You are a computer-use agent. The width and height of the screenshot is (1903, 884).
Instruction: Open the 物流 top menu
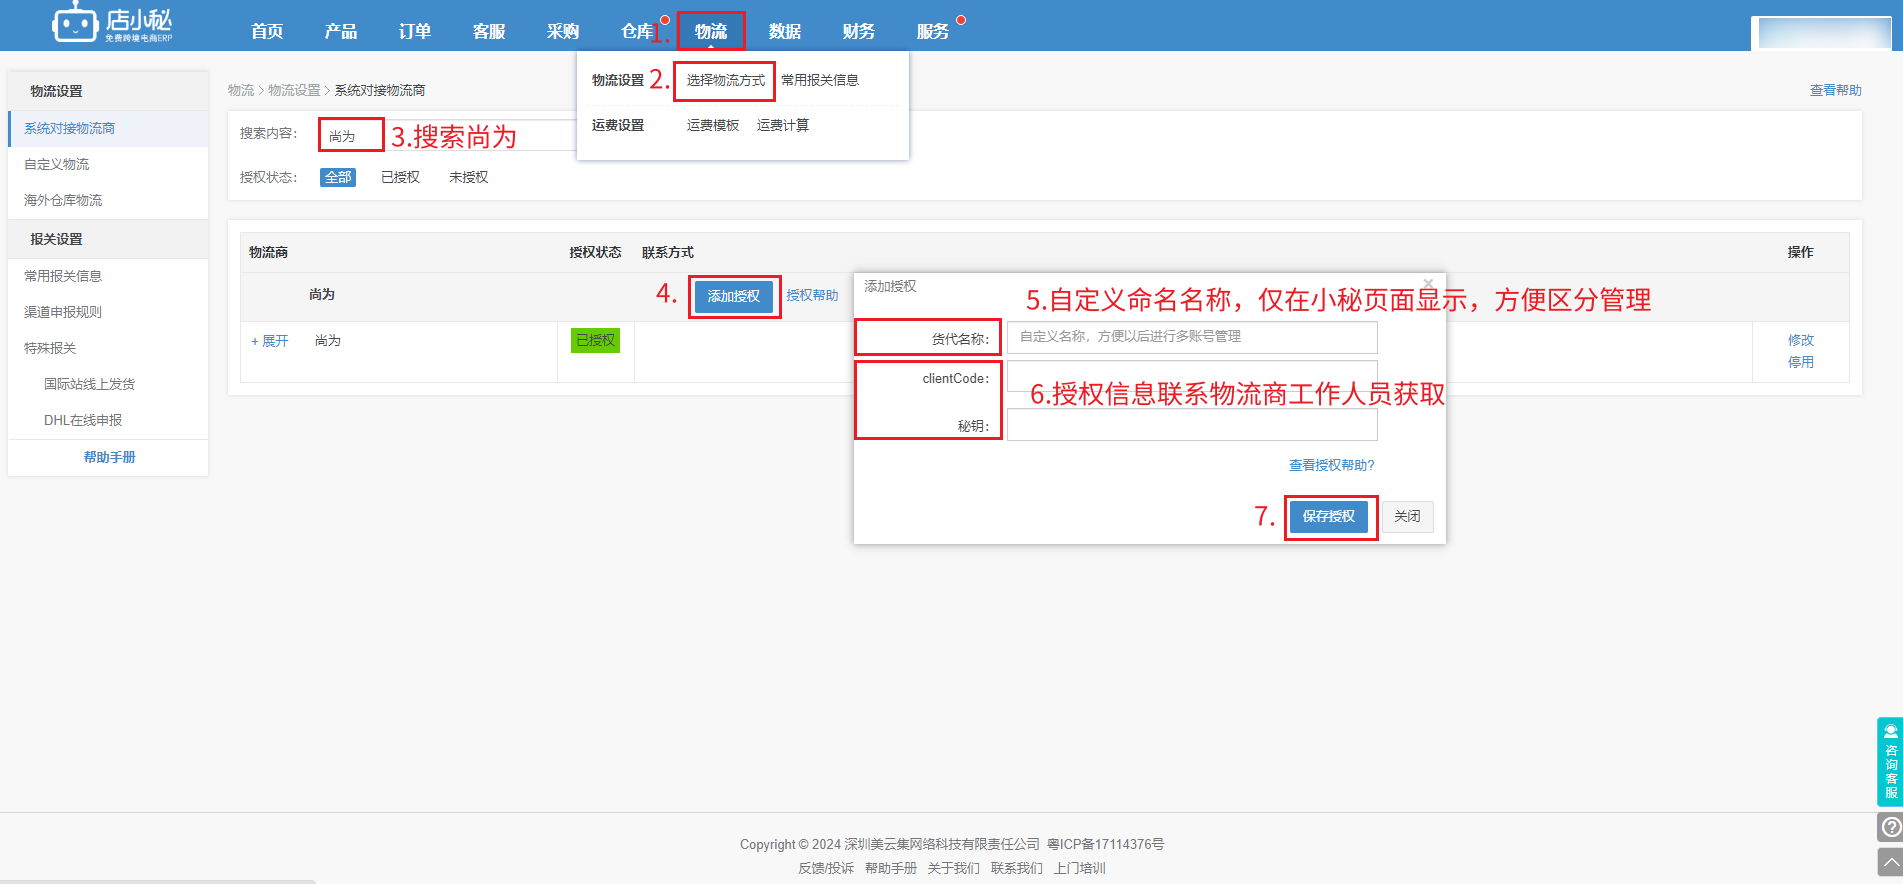[711, 31]
